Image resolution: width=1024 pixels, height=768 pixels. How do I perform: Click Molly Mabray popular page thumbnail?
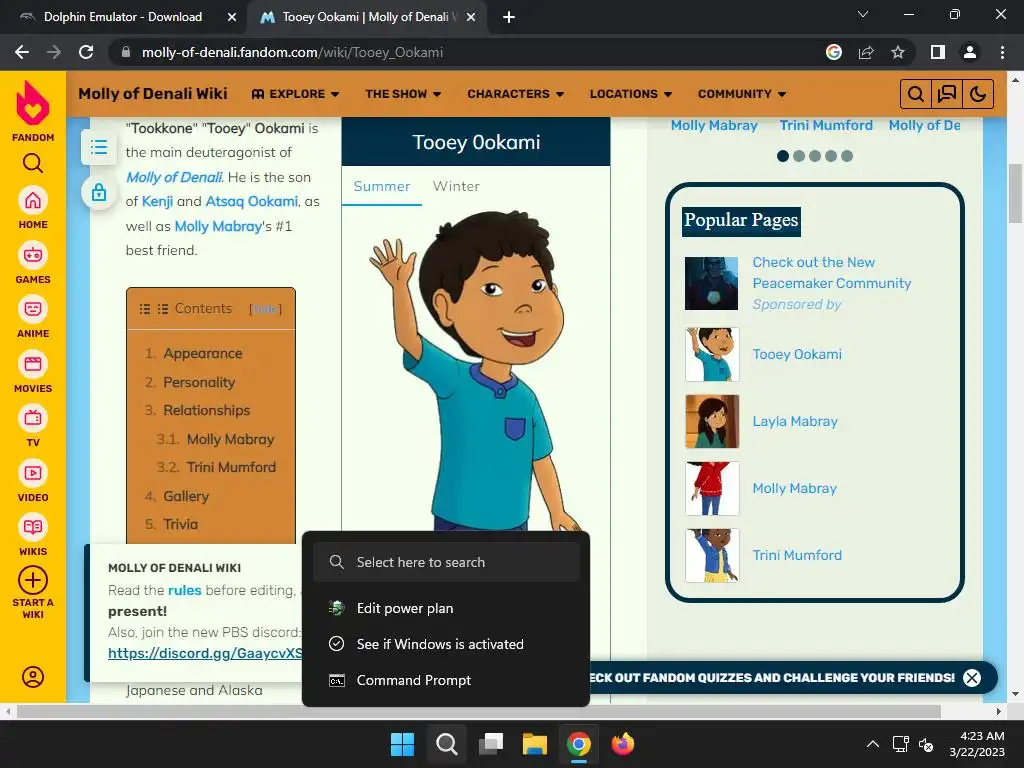coord(712,488)
